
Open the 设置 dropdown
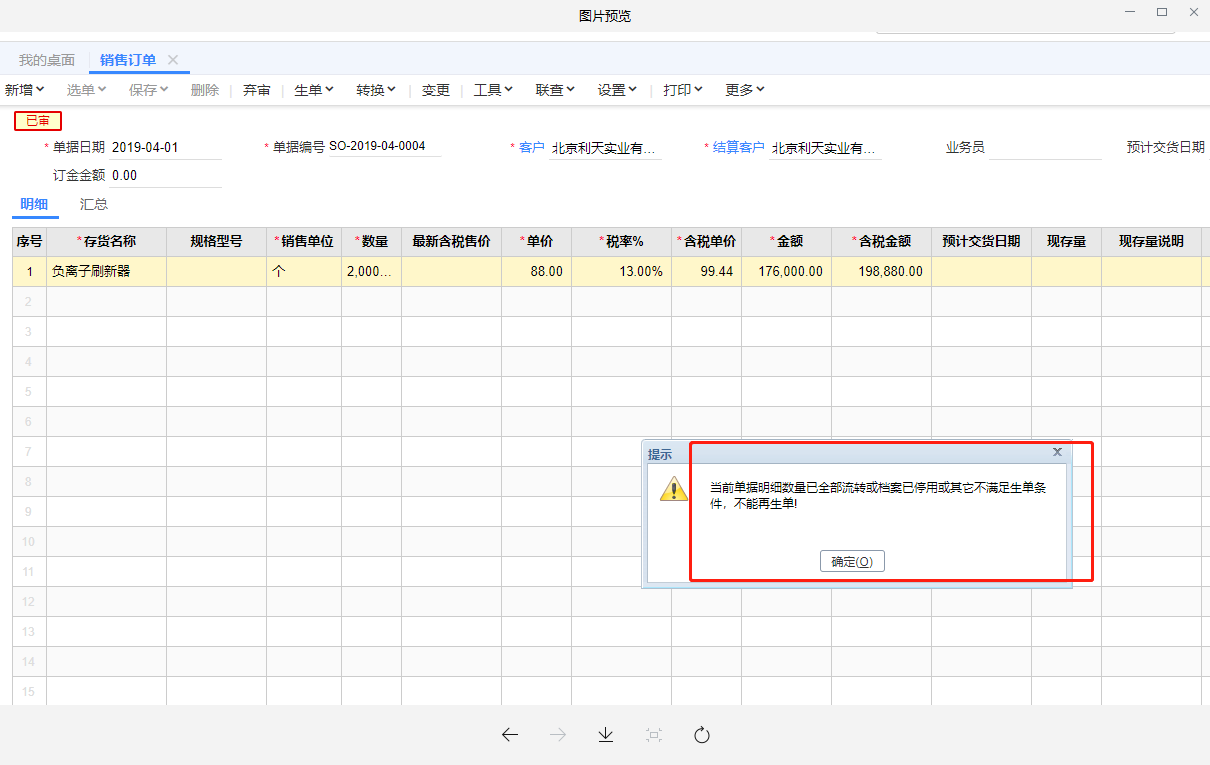pyautogui.click(x=617, y=90)
